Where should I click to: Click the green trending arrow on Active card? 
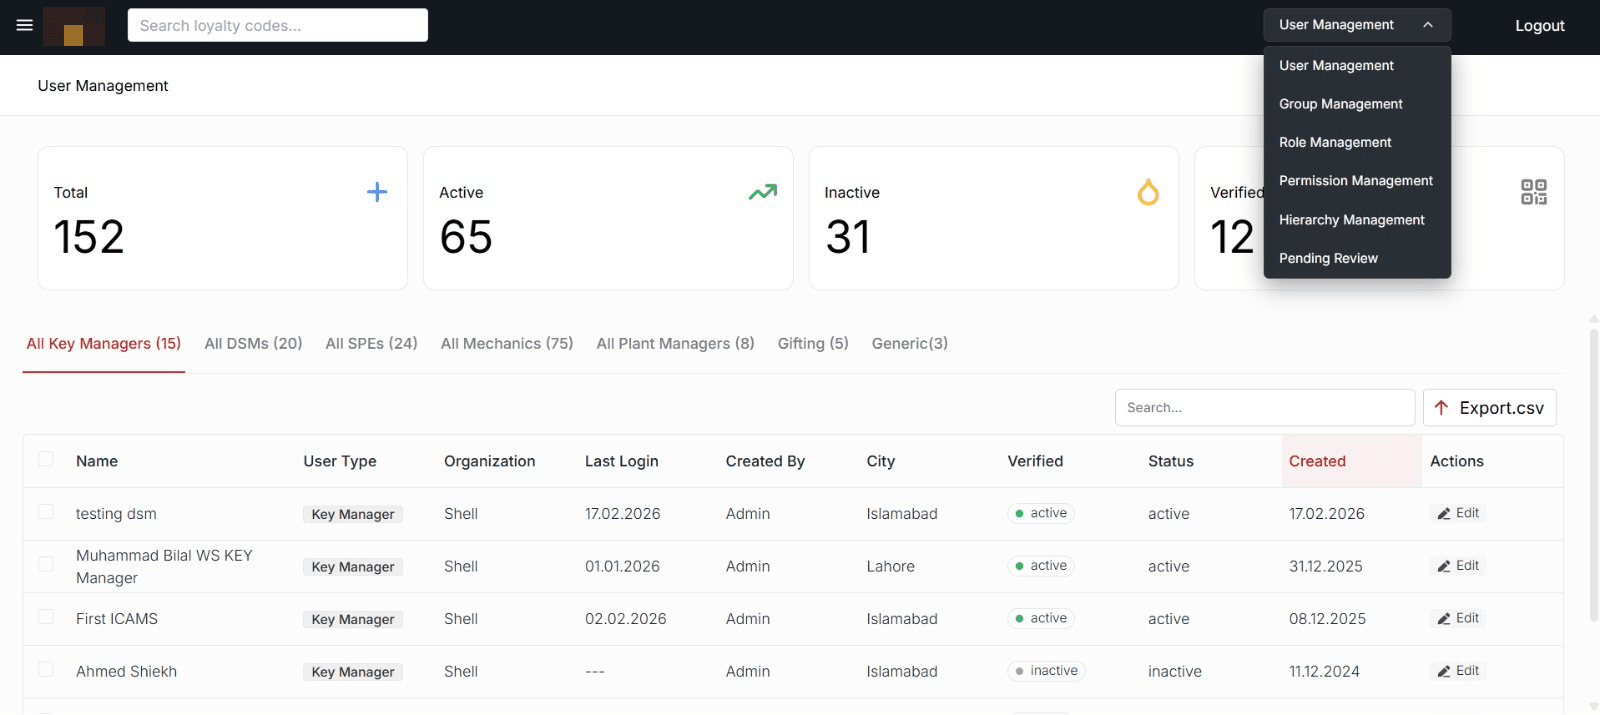point(763,192)
